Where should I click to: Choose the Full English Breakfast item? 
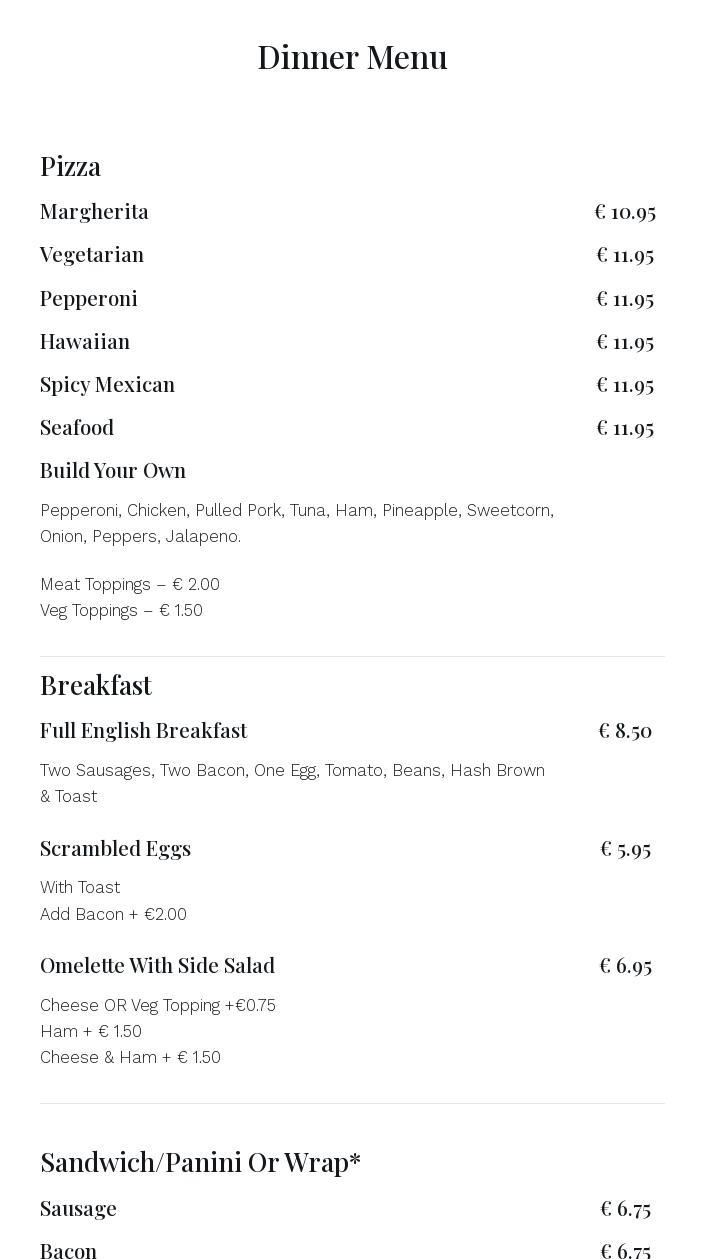(143, 731)
